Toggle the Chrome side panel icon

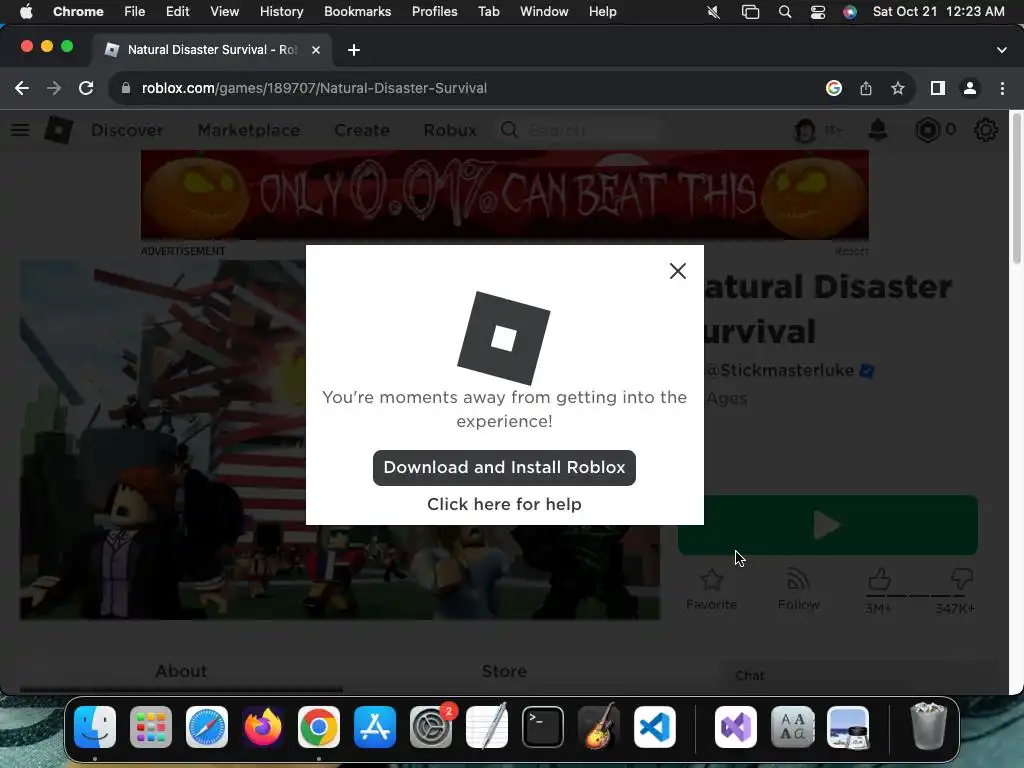[x=938, y=88]
